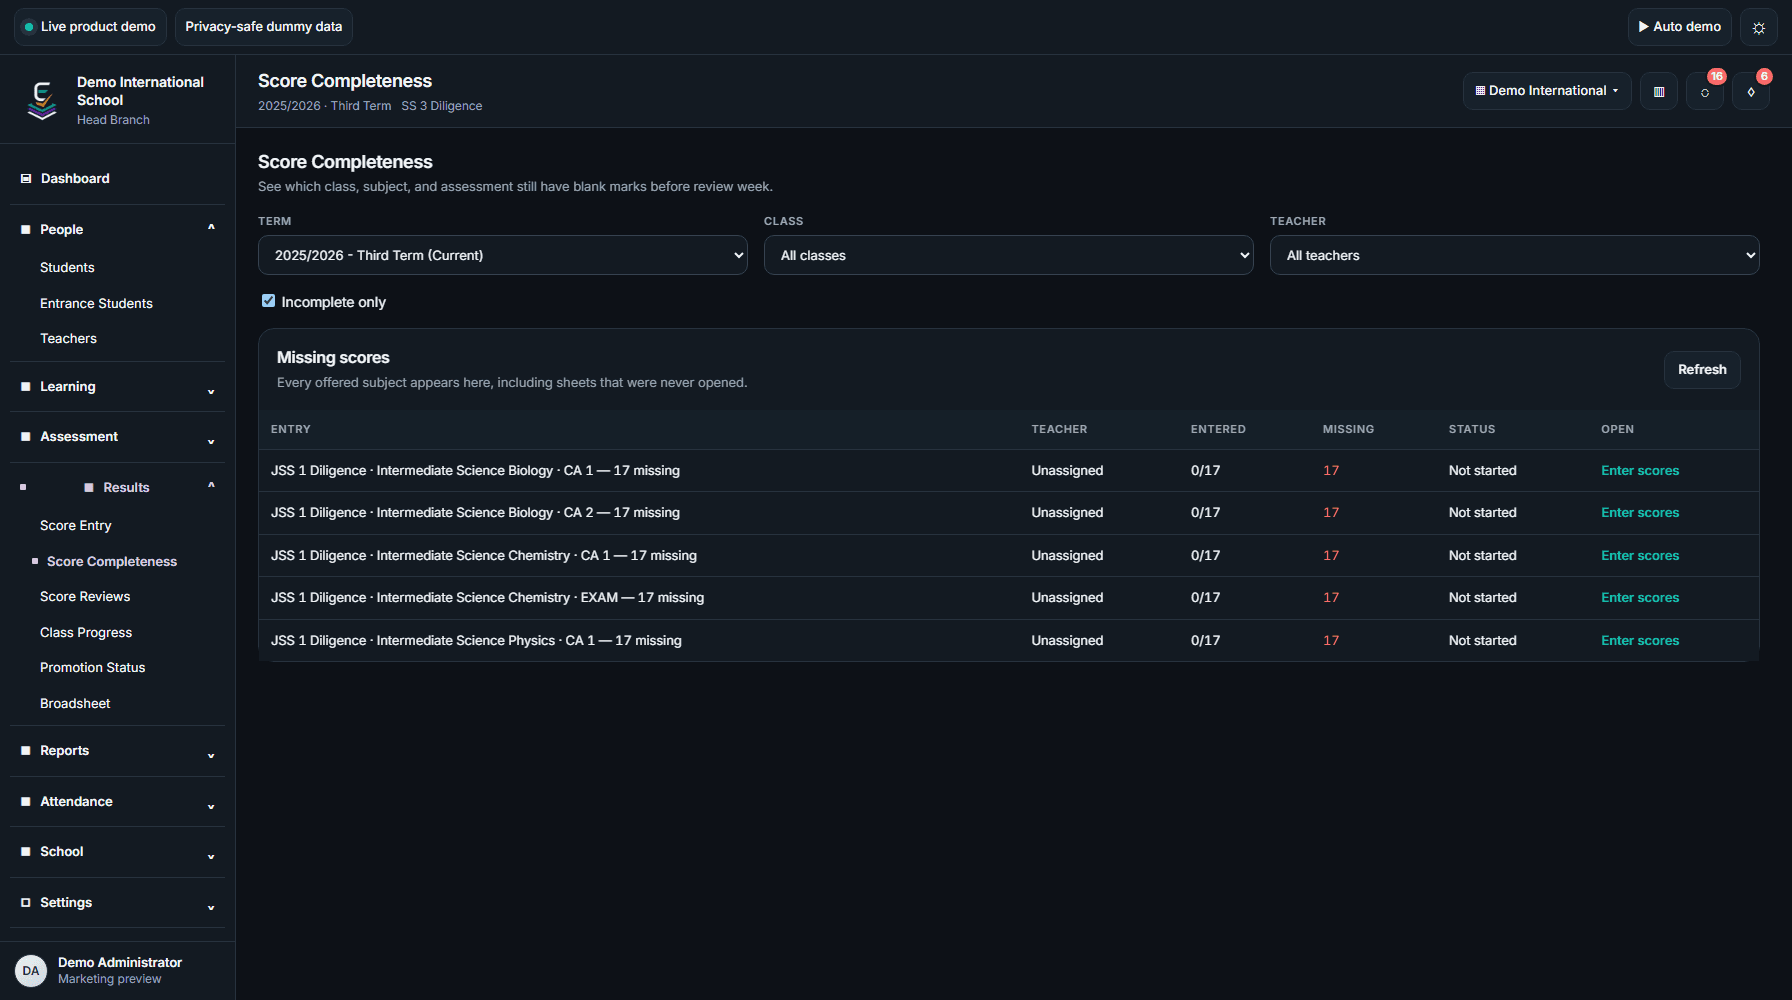Click Enter scores for Biology CA 2
Viewport: 1792px width, 1000px height.
coord(1640,513)
